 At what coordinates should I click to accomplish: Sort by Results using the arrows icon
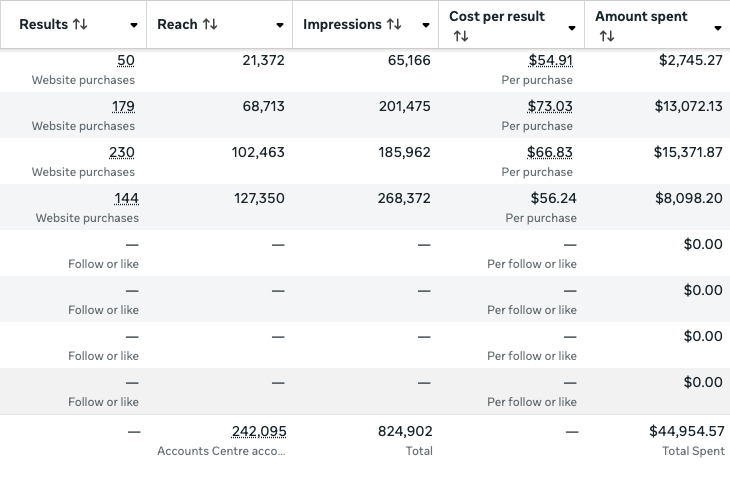(80, 24)
